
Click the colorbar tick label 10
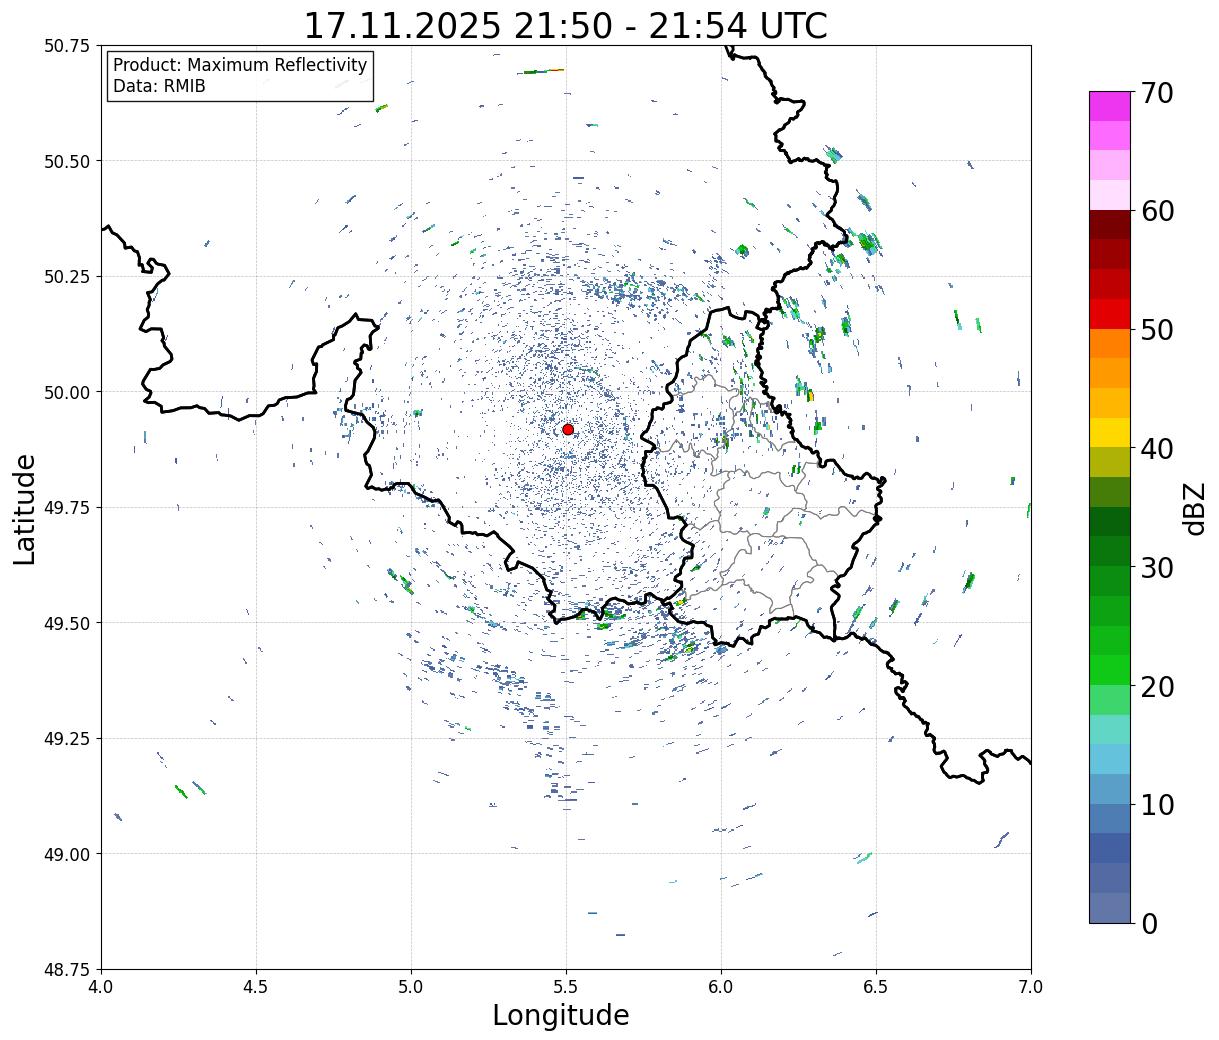1158,805
